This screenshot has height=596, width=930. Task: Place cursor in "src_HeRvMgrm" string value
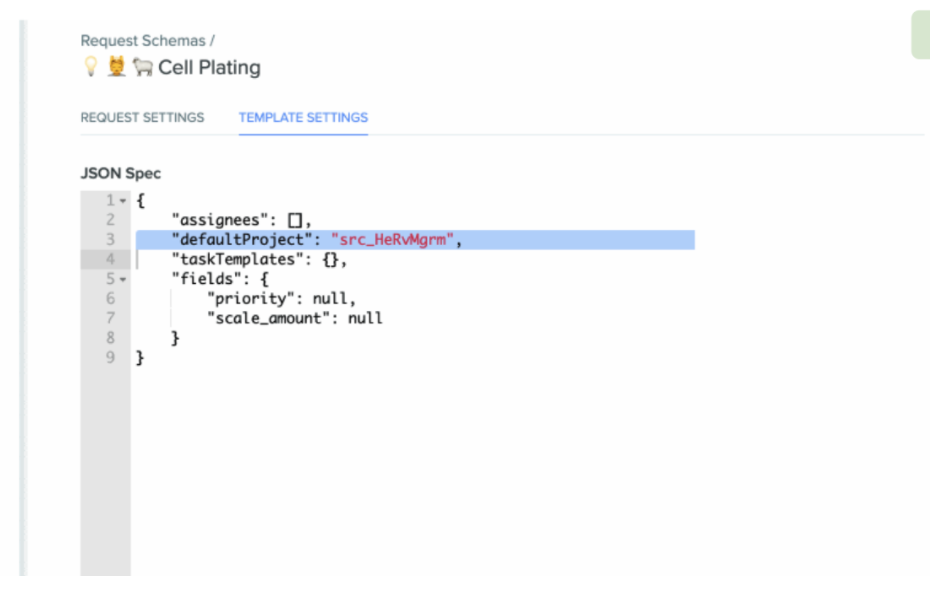click(392, 240)
